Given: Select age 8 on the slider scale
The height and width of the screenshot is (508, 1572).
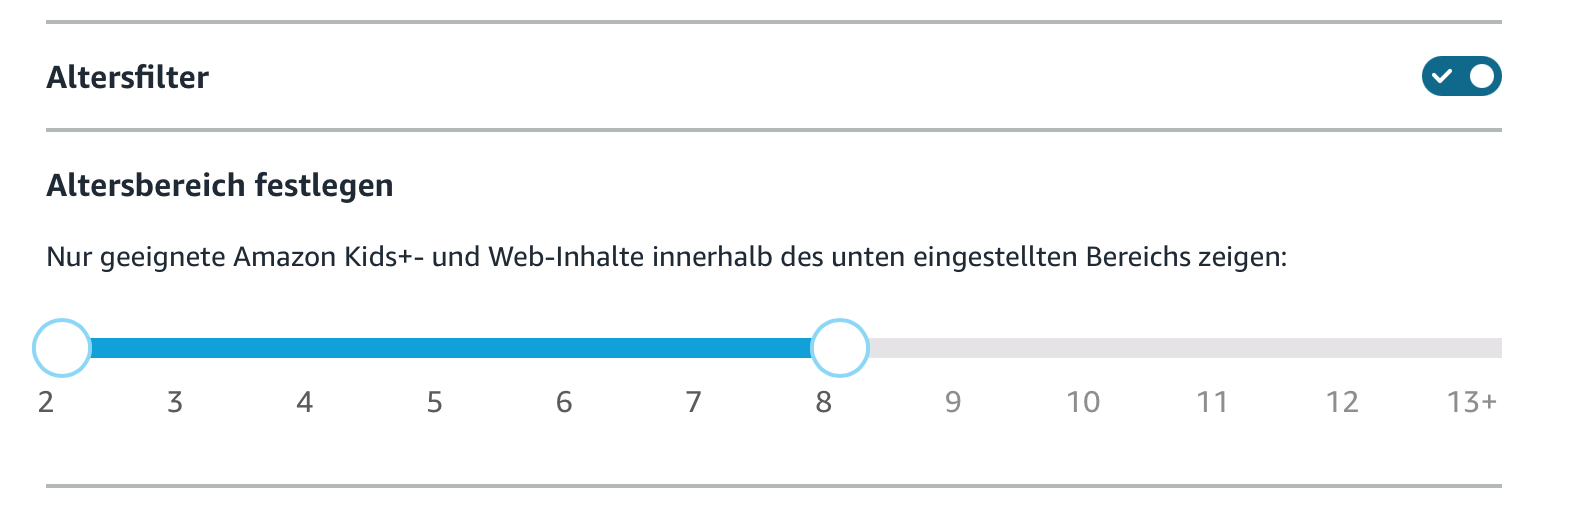Looking at the screenshot, I should pyautogui.click(x=823, y=402).
